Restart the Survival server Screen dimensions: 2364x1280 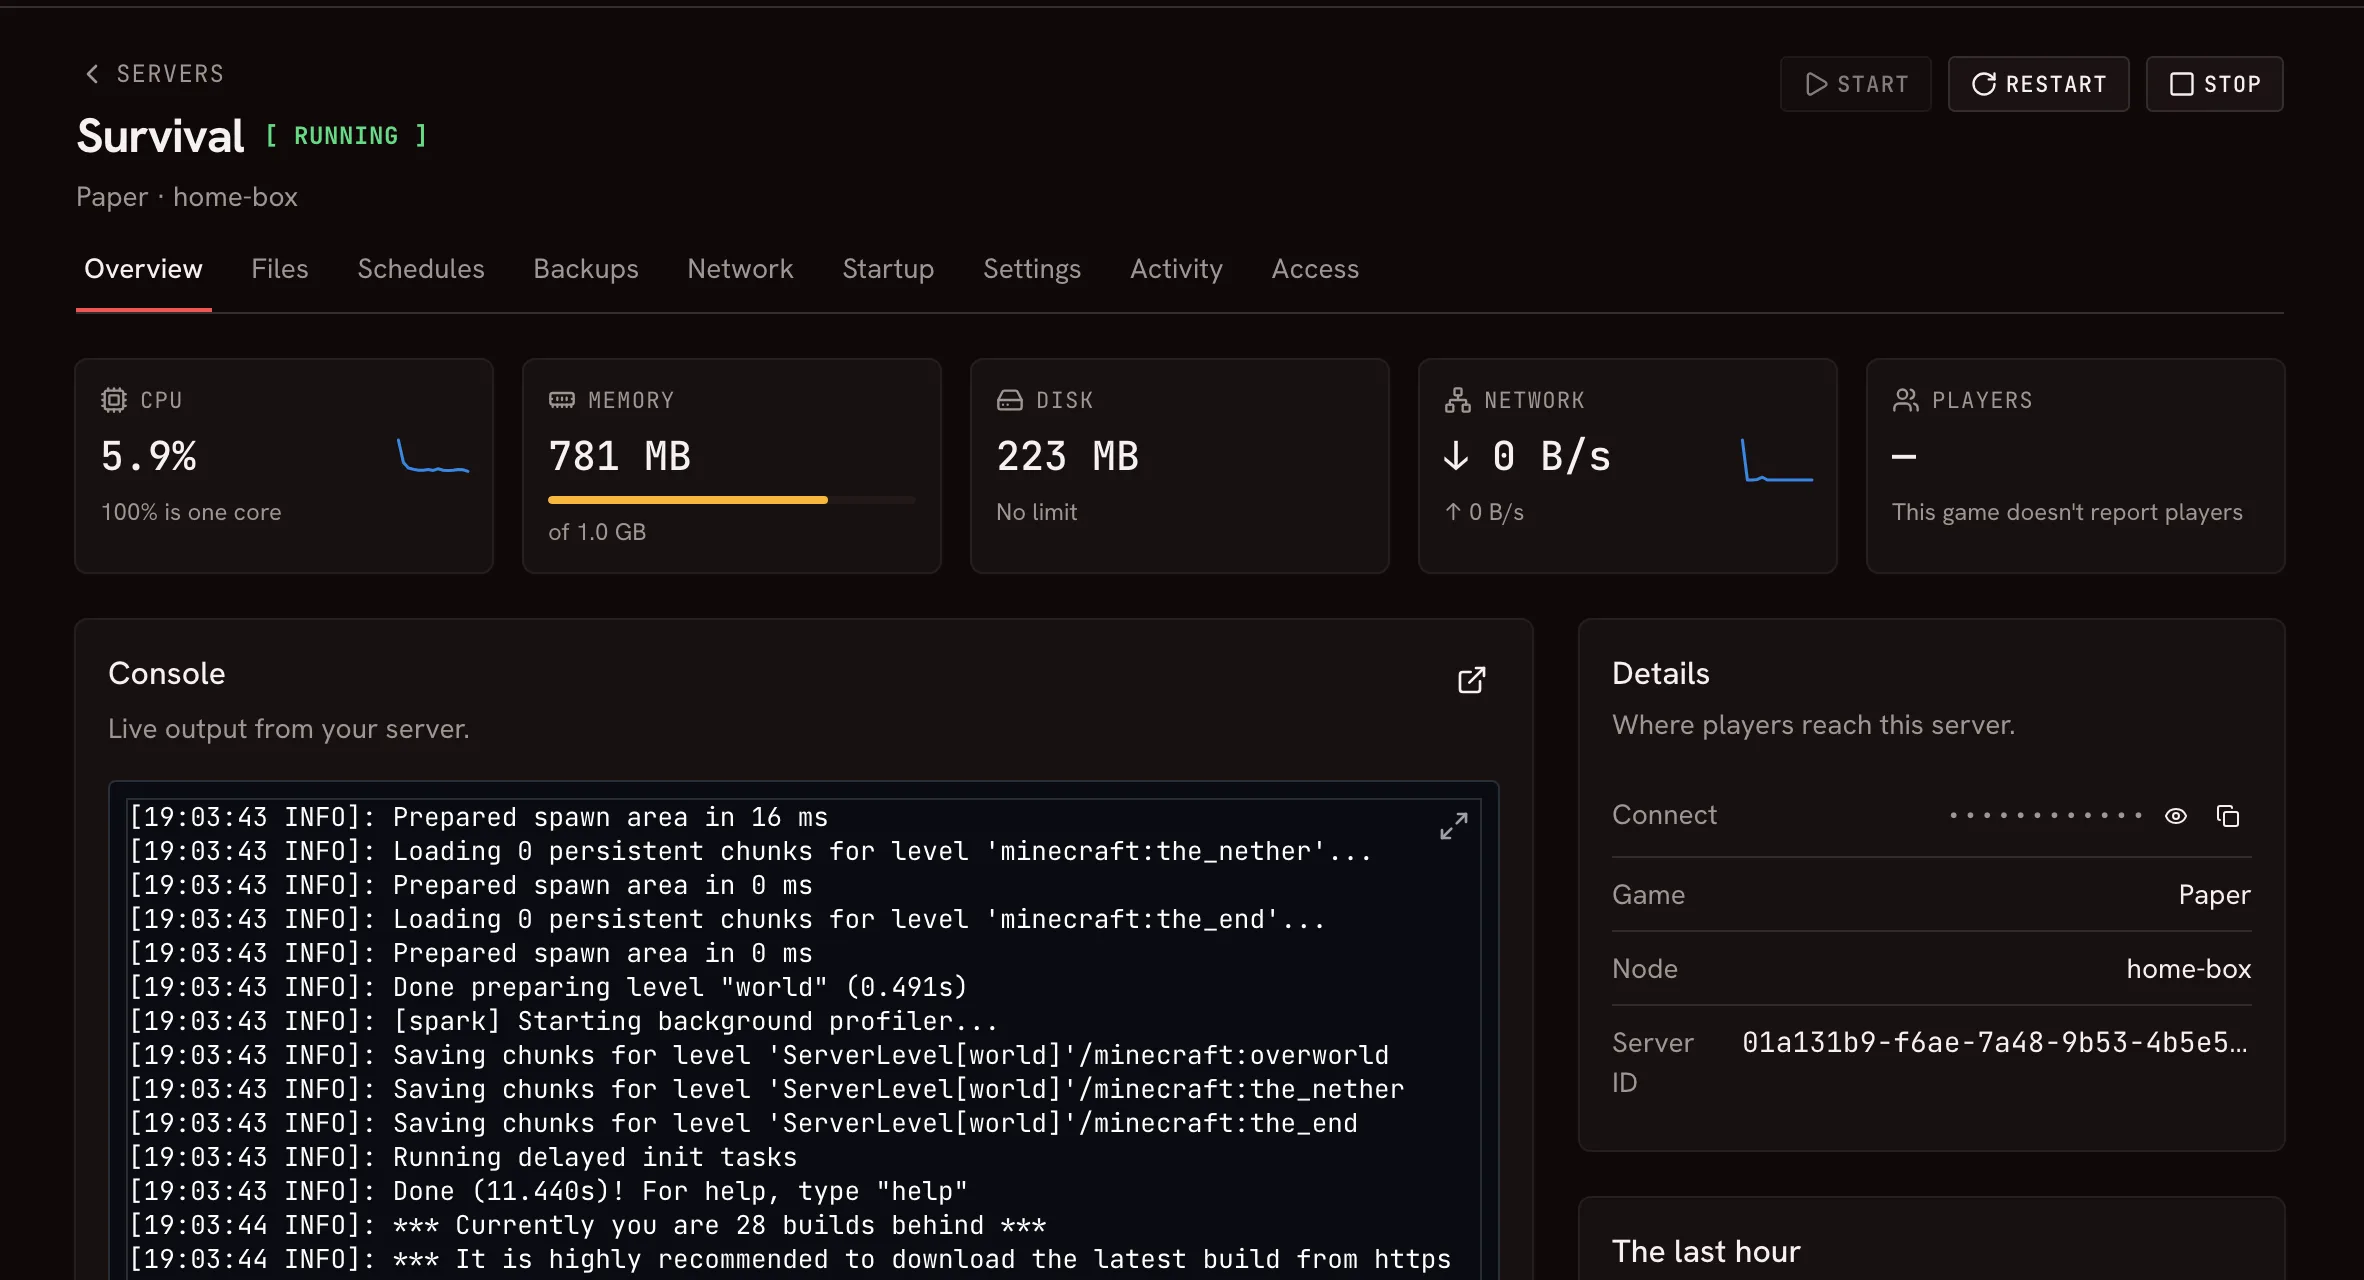click(x=2038, y=84)
